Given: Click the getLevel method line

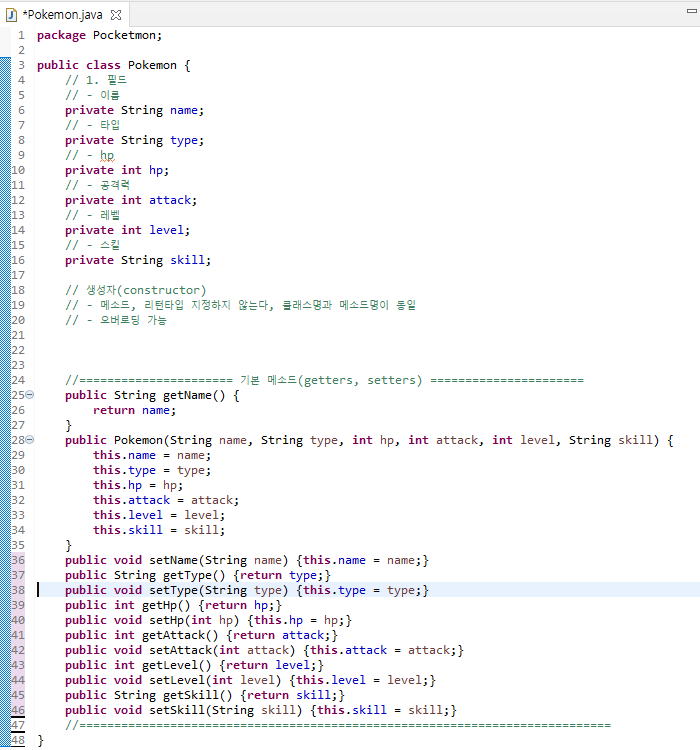Looking at the screenshot, I should pyautogui.click(x=194, y=665).
